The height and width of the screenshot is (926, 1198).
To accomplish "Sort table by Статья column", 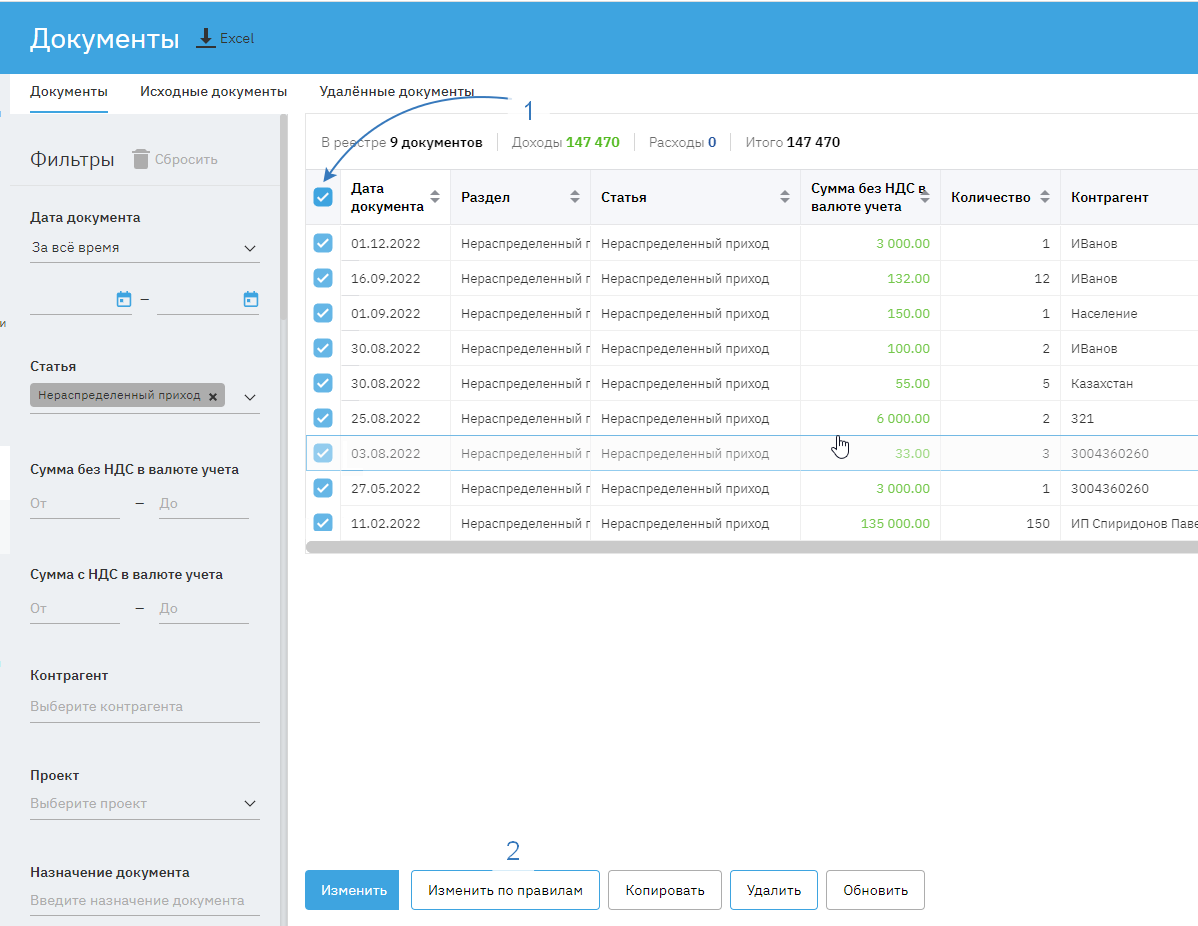I will click(785, 197).
